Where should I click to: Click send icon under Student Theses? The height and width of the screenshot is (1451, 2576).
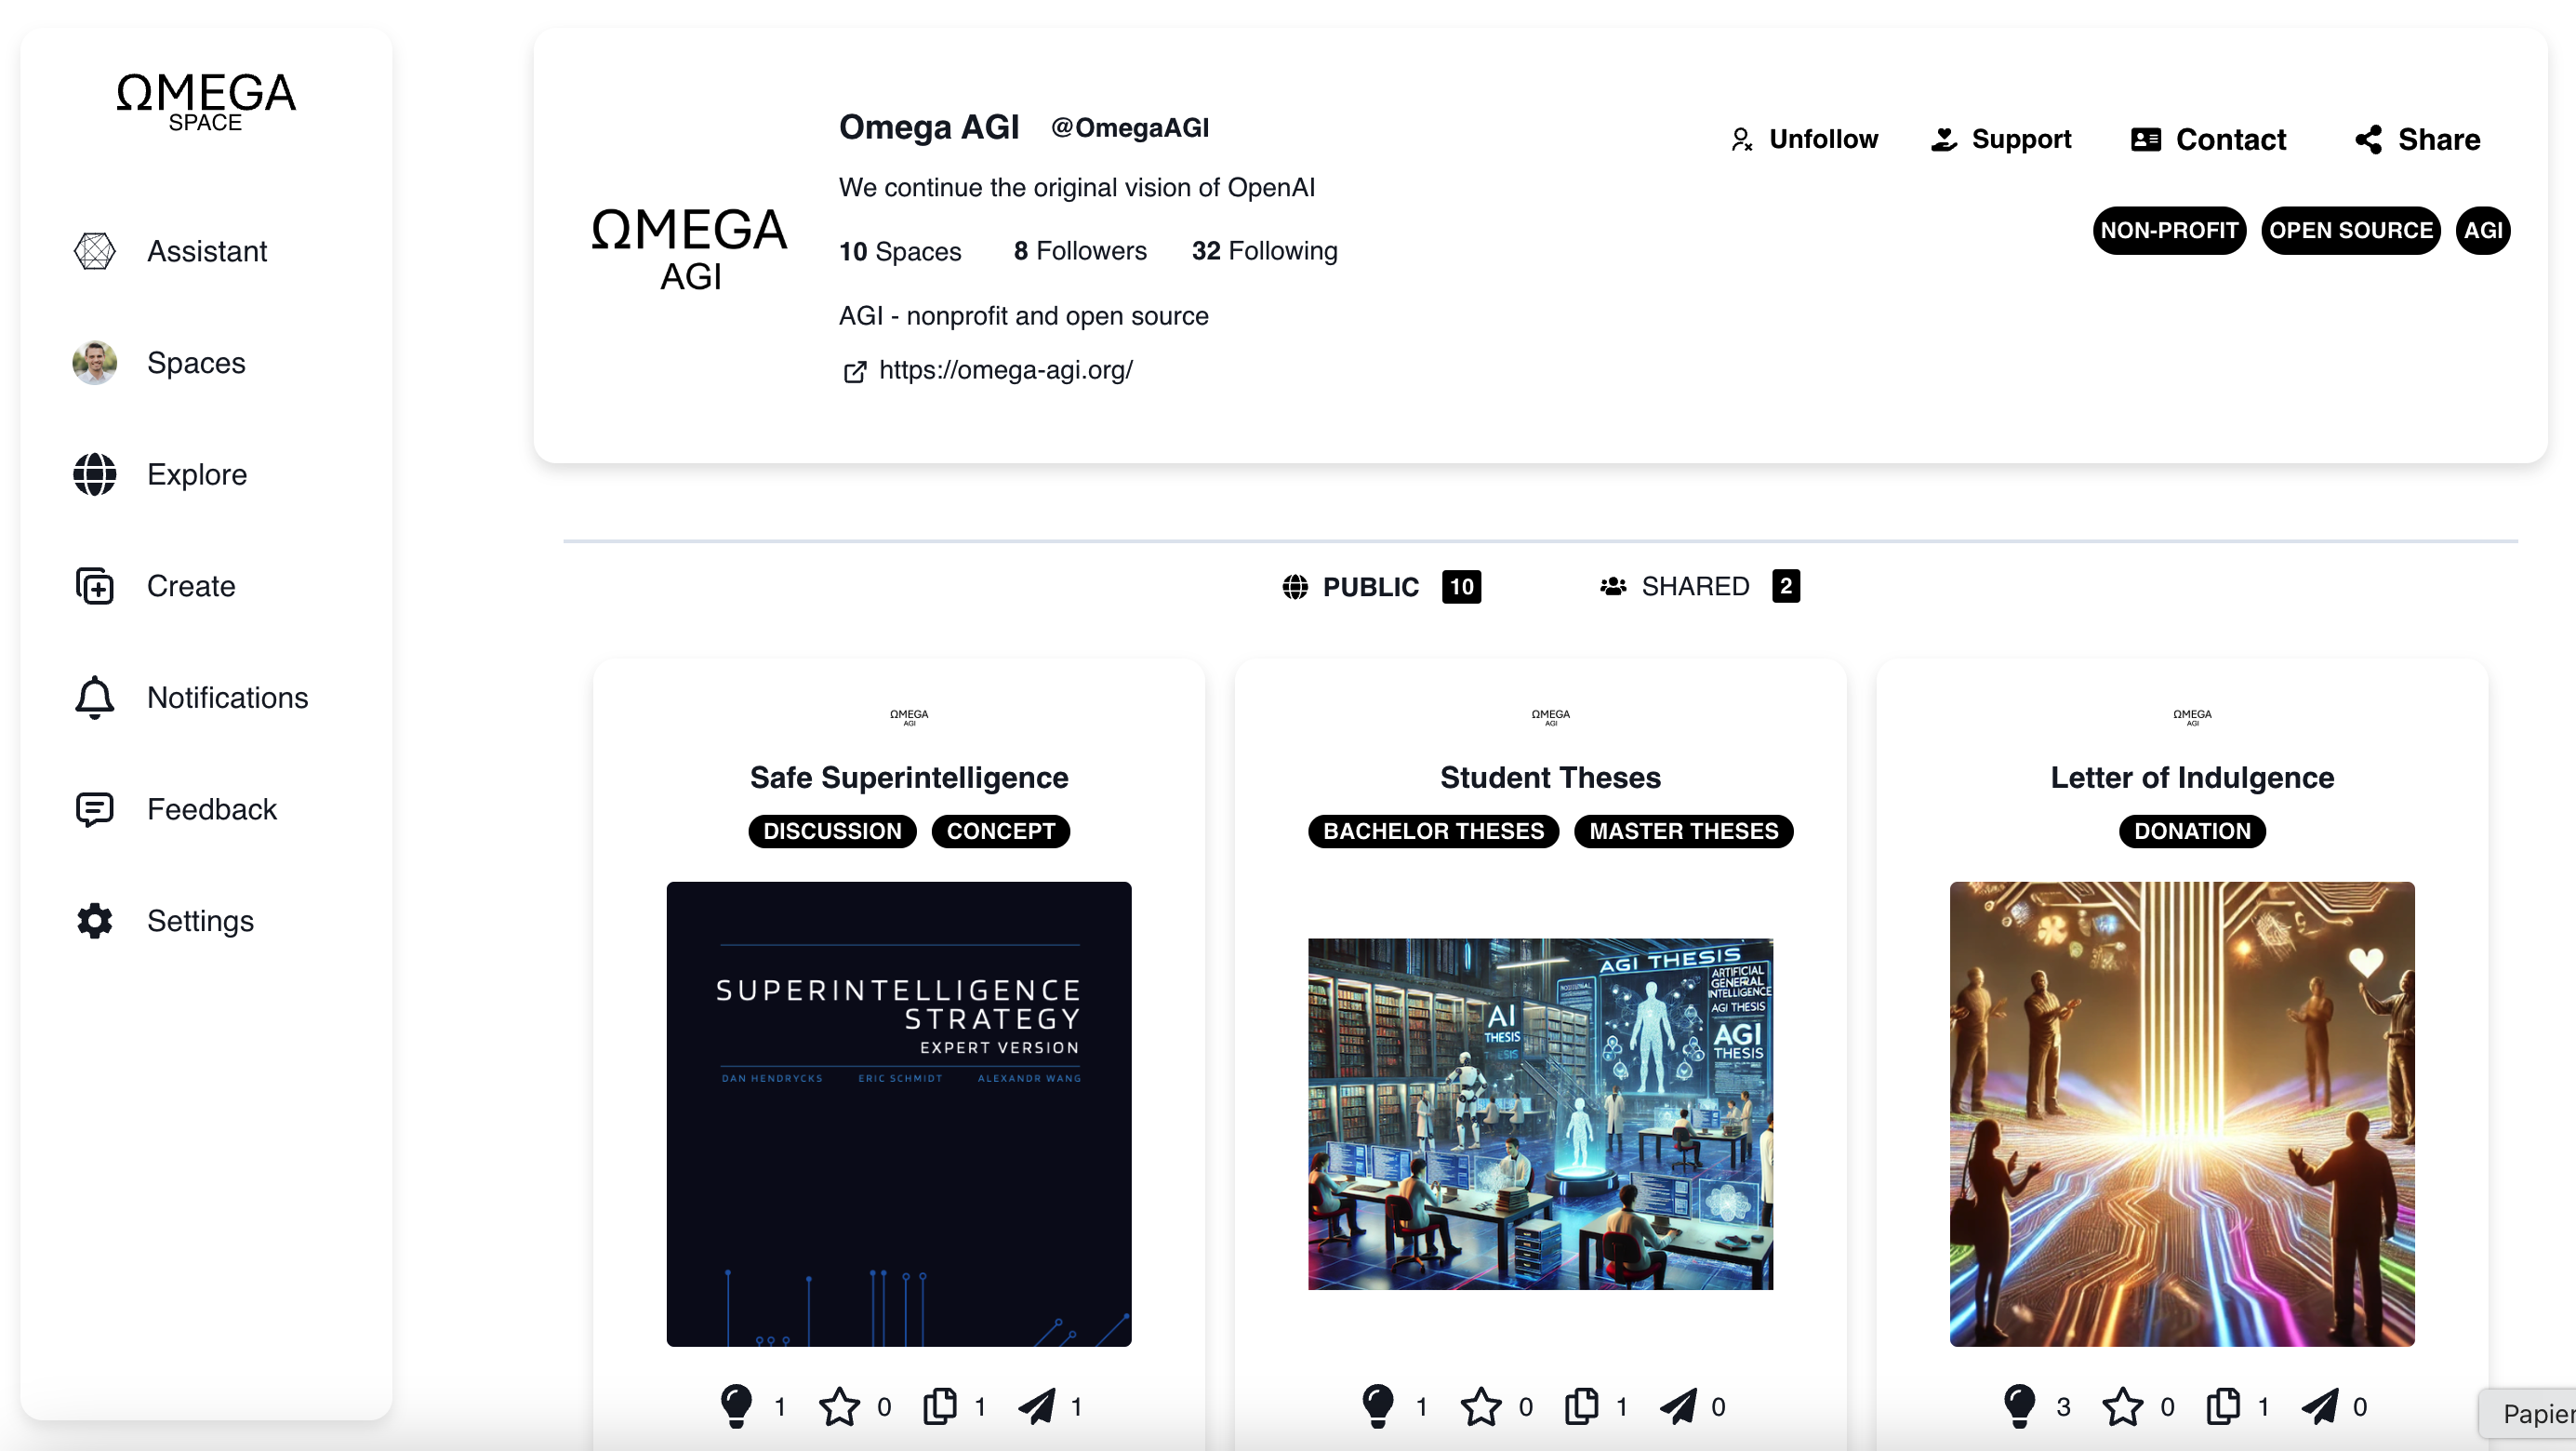pyautogui.click(x=1678, y=1406)
